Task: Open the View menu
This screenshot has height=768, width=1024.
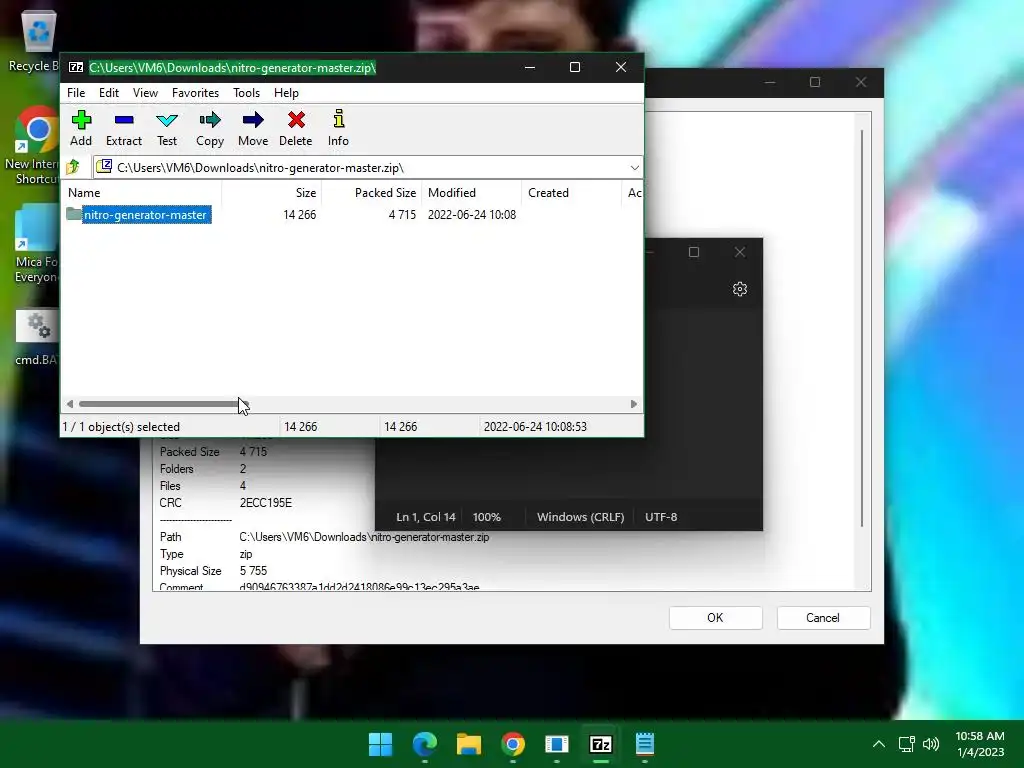Action: pyautogui.click(x=145, y=93)
